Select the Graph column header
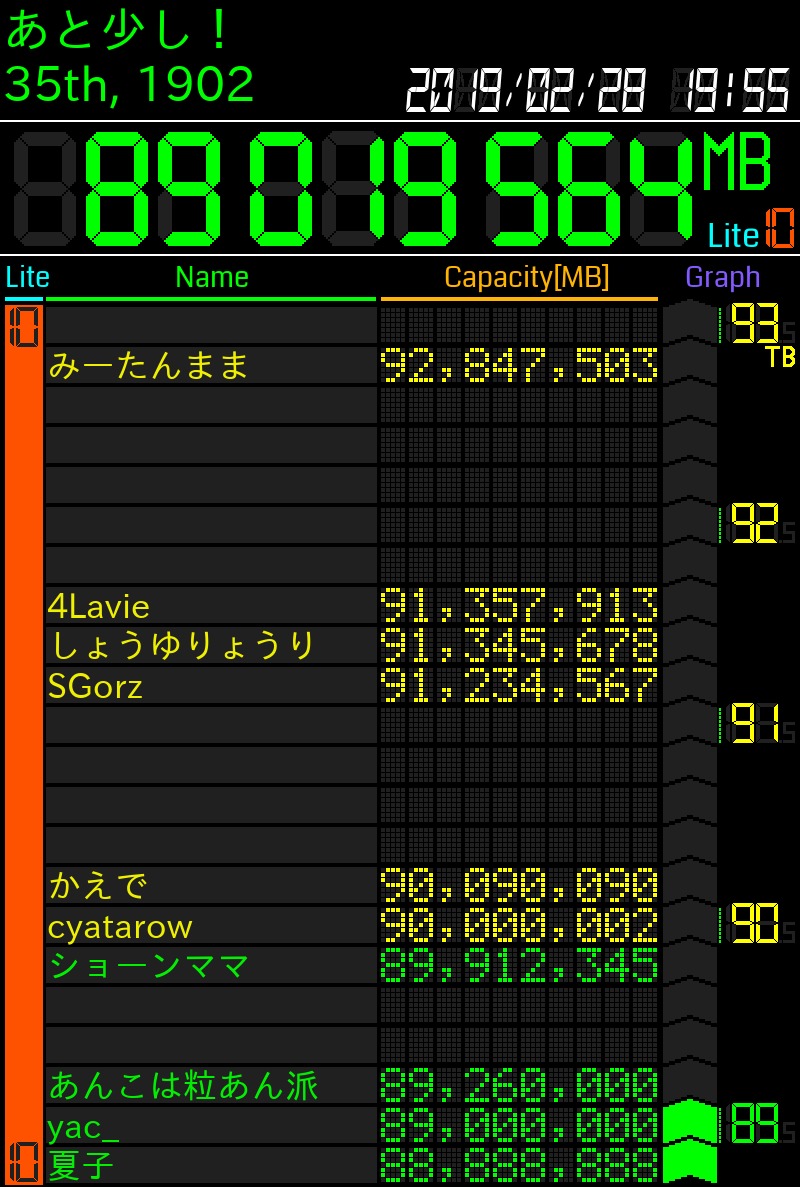The image size is (800, 1187). pos(723,278)
